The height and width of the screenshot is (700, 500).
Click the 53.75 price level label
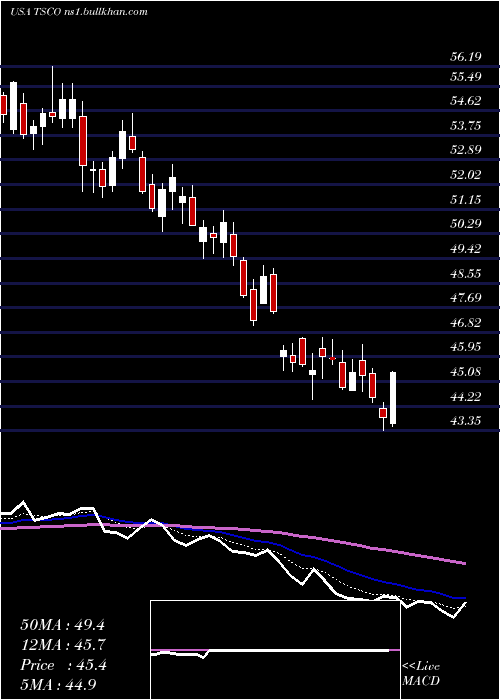click(465, 125)
